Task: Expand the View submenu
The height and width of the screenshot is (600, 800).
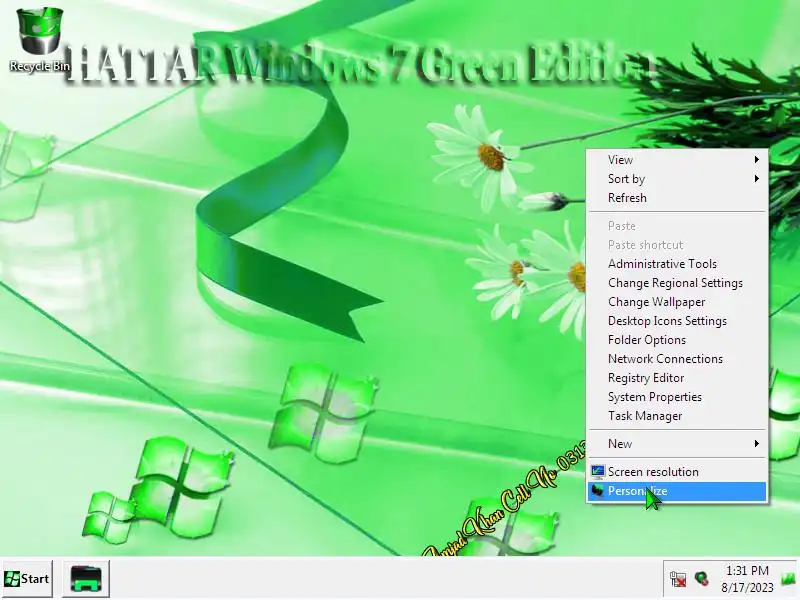Action: 678,160
